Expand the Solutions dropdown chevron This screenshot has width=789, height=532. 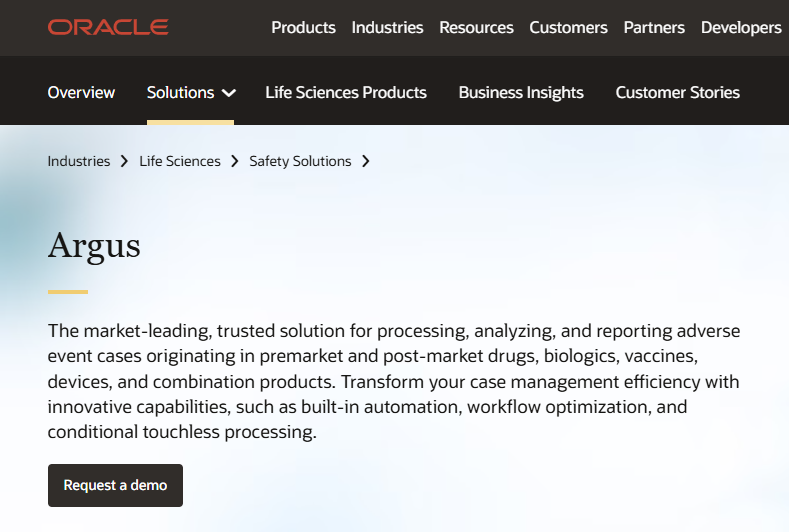click(229, 93)
